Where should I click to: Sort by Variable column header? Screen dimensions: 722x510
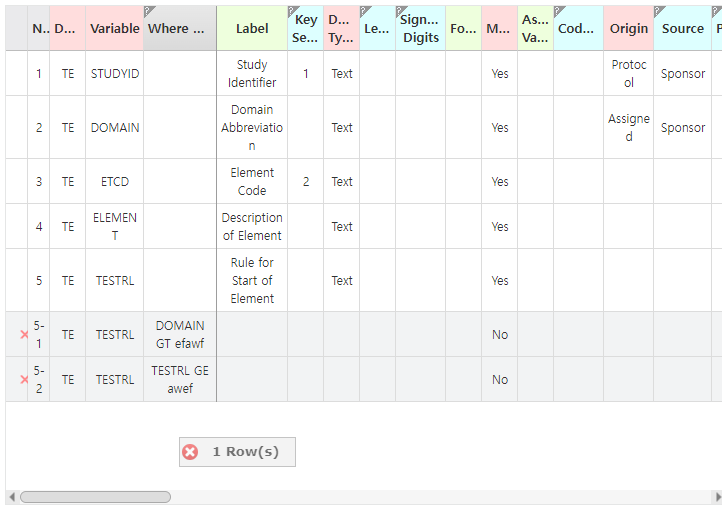point(114,29)
